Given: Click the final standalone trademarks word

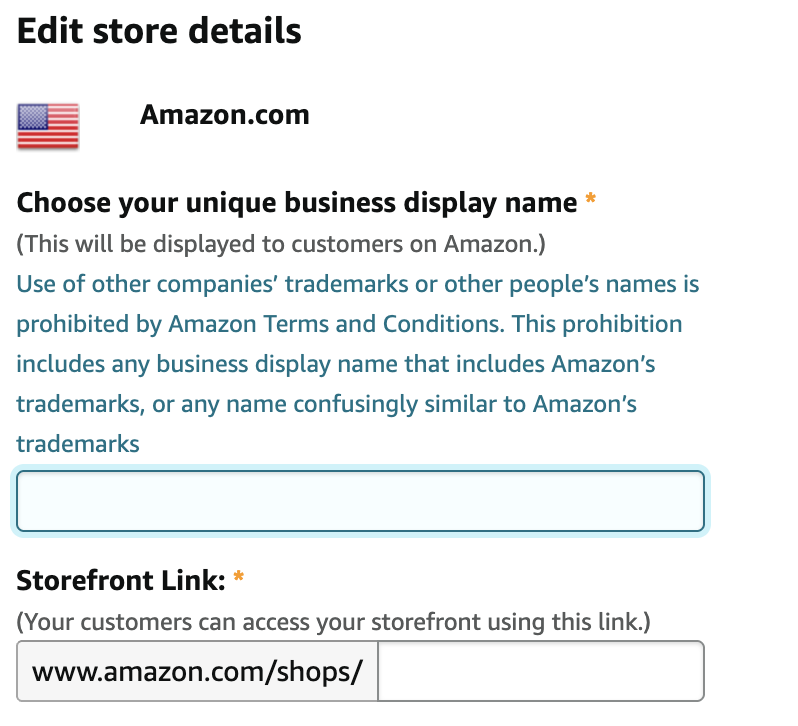Looking at the screenshot, I should pos(78,444).
